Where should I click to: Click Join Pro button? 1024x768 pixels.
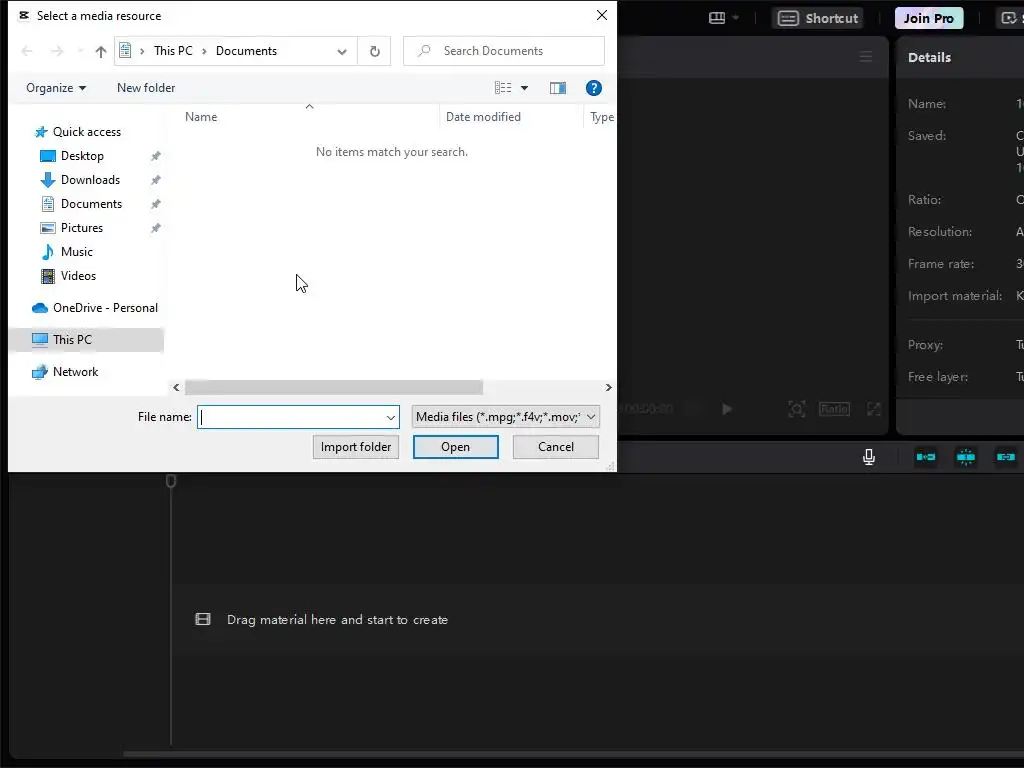pos(929,18)
